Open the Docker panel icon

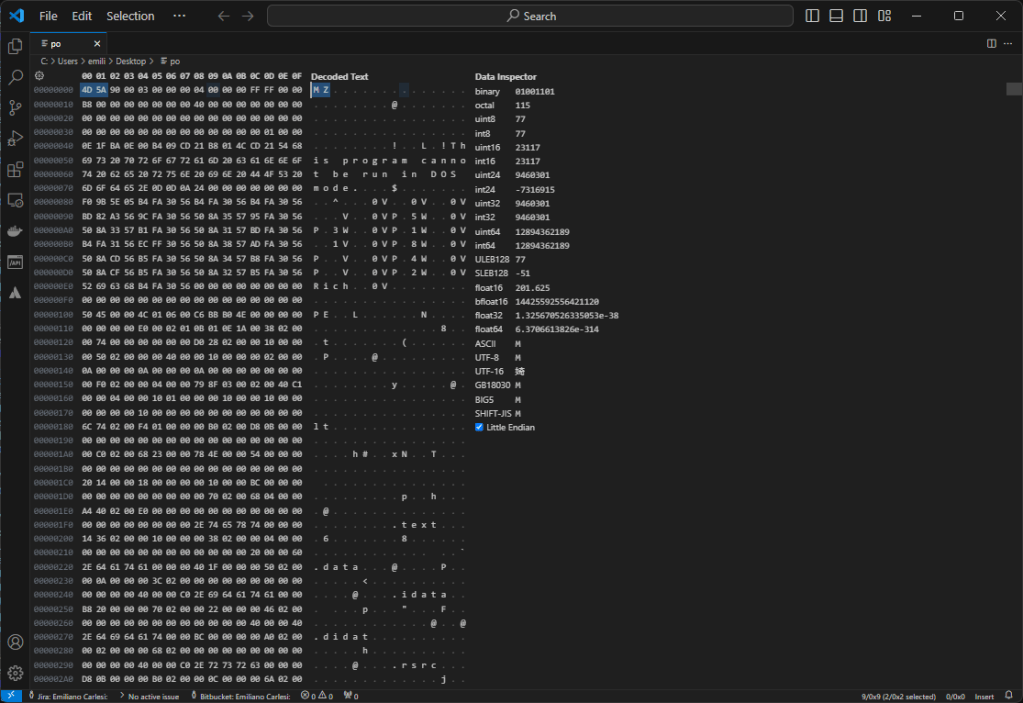pos(15,231)
